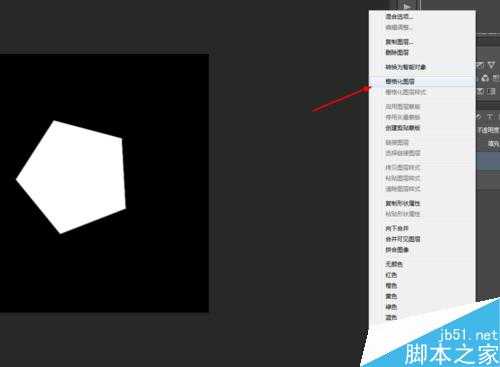Click 拼合图像 (Flatten Image) entry

[x=397, y=250]
